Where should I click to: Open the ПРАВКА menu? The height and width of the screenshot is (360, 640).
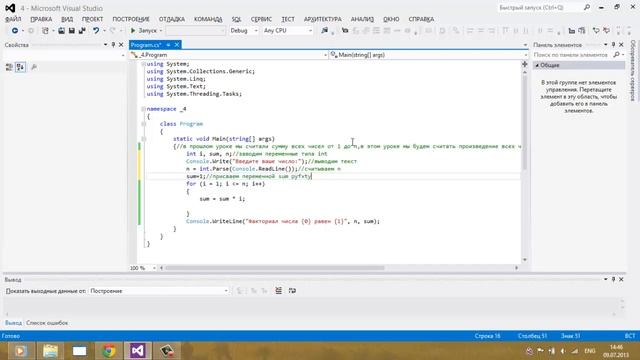(41, 19)
